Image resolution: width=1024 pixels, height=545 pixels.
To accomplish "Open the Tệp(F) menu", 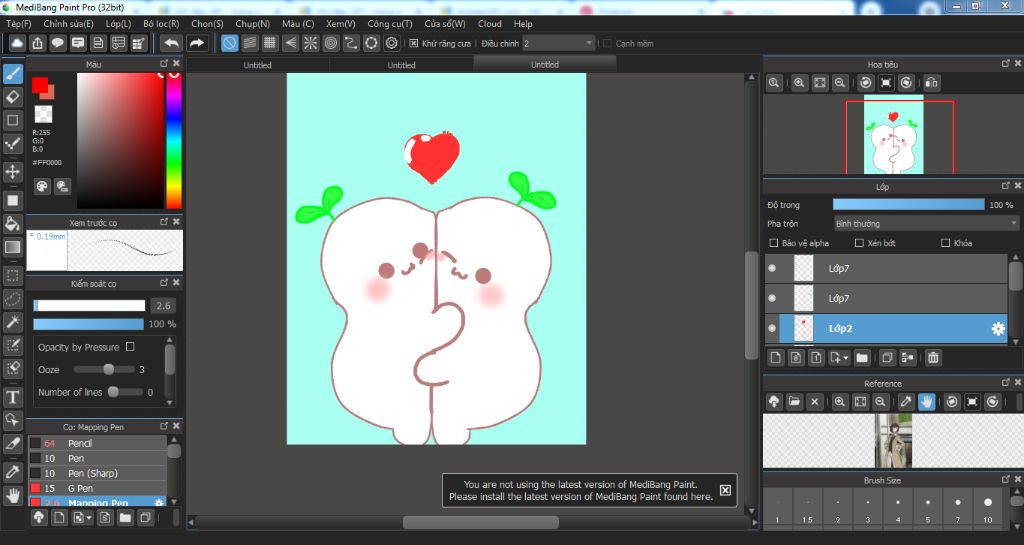I will coord(18,23).
